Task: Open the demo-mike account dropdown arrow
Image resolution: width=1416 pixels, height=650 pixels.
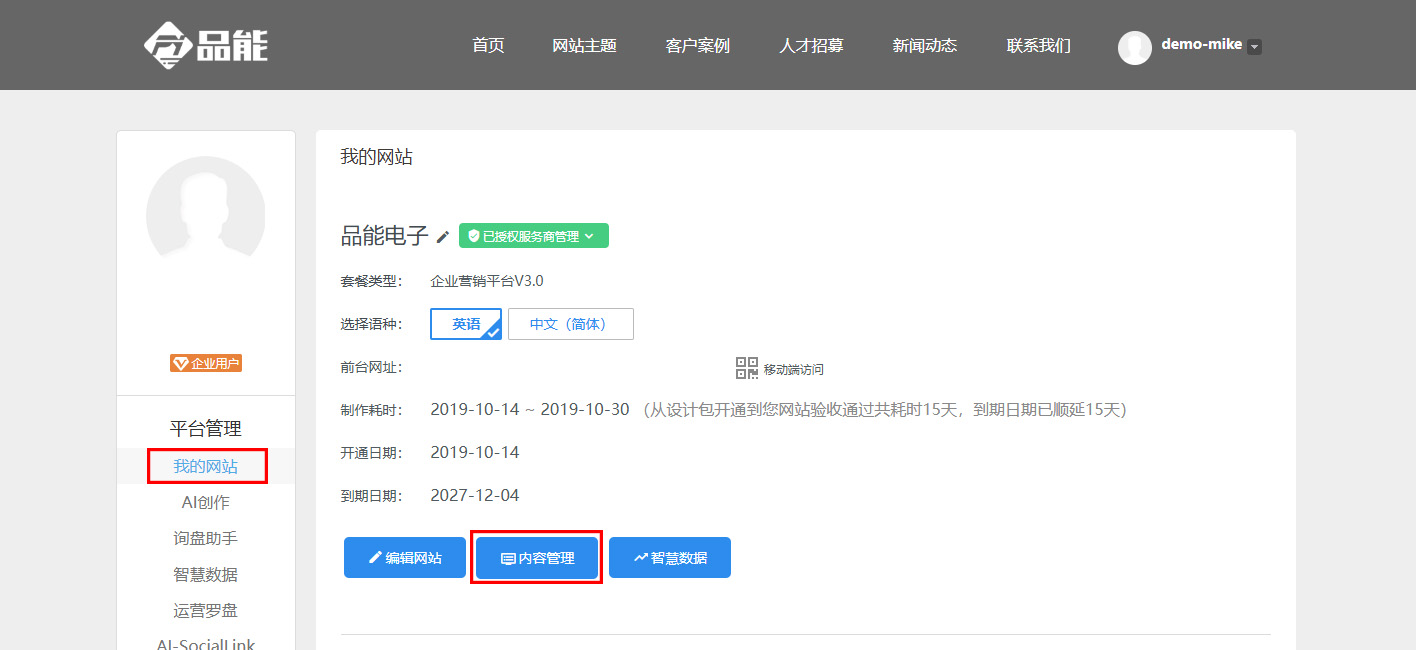Action: [x=1255, y=47]
